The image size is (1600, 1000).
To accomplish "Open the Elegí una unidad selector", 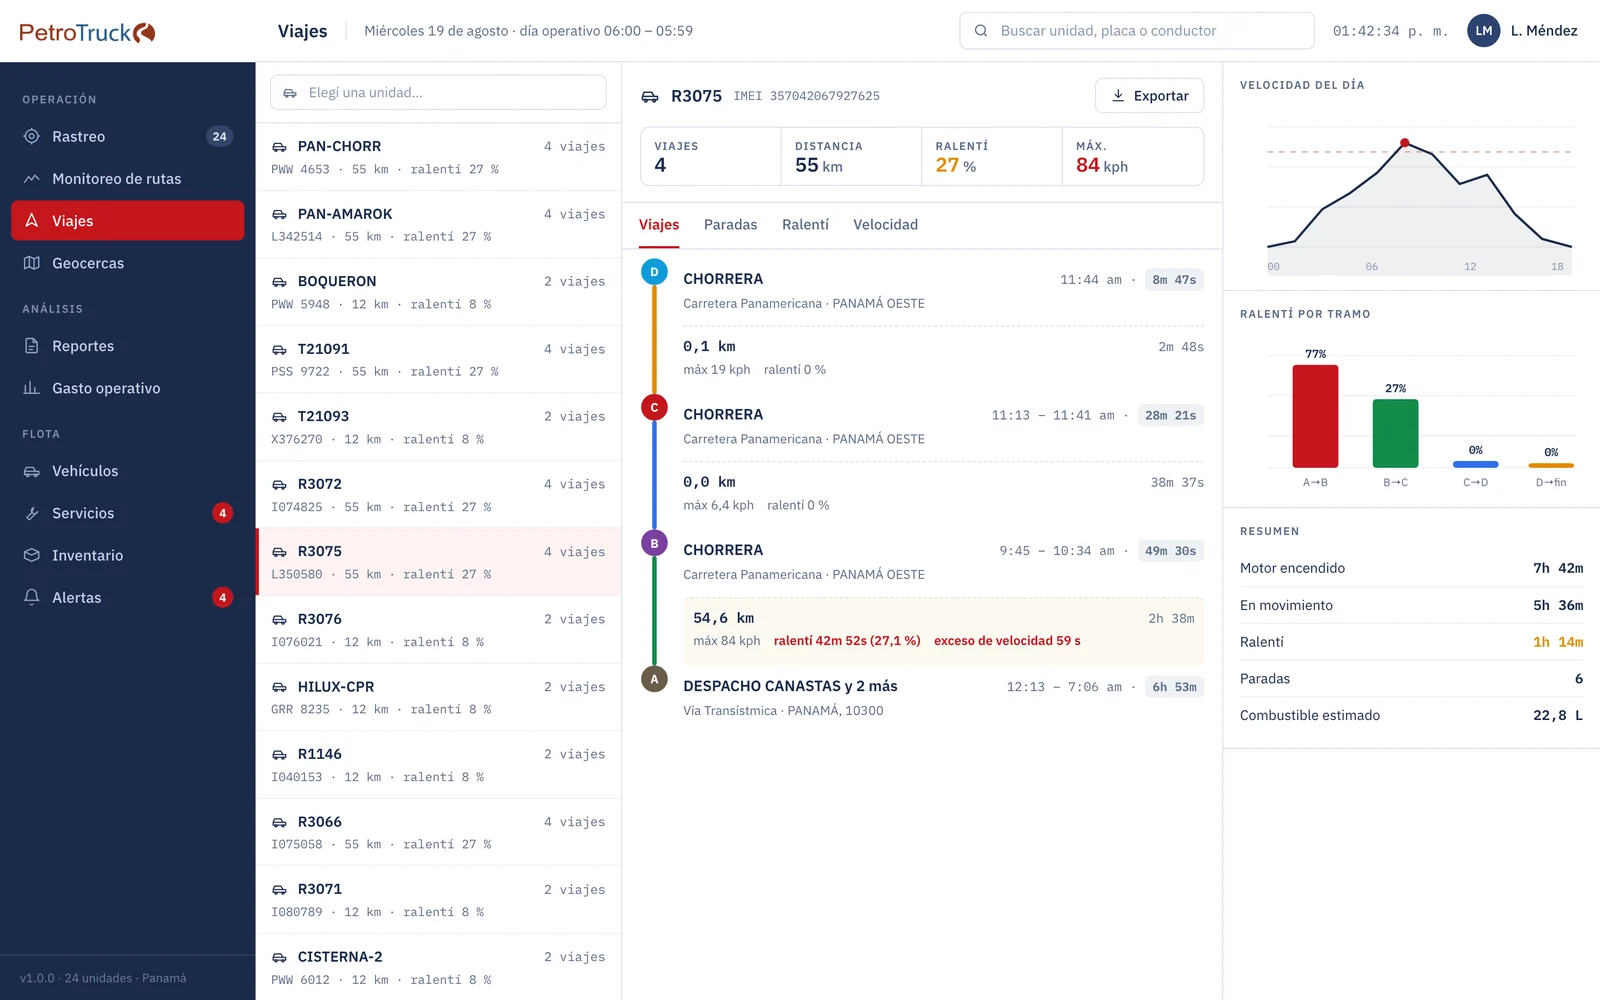I will click(x=438, y=92).
